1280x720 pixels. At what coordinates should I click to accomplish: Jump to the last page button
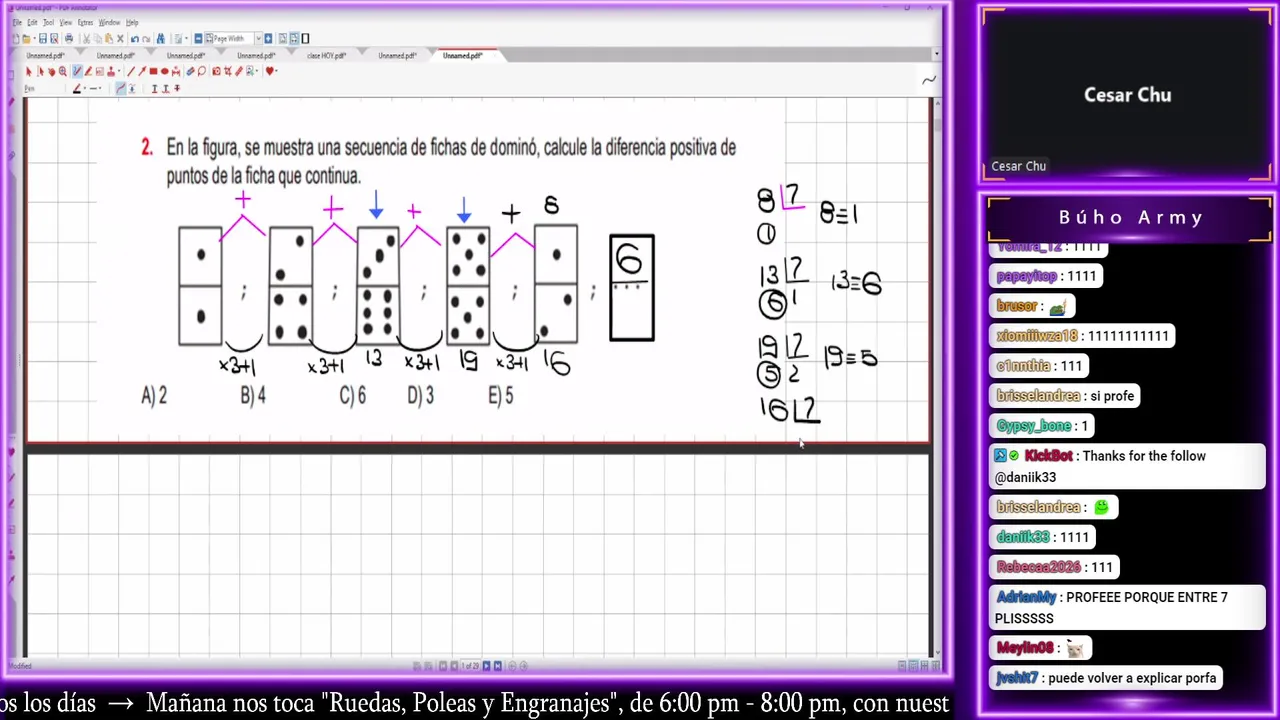[x=497, y=665]
